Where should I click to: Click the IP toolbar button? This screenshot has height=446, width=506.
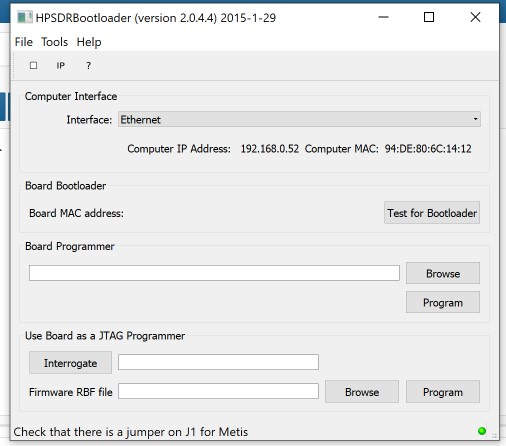[60, 65]
